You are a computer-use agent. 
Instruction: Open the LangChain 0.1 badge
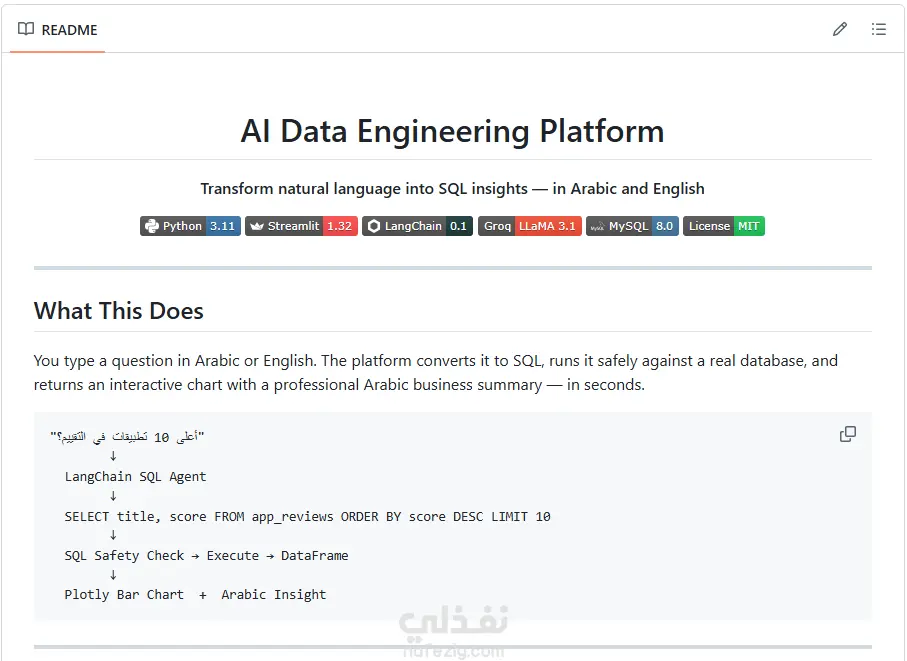click(418, 226)
